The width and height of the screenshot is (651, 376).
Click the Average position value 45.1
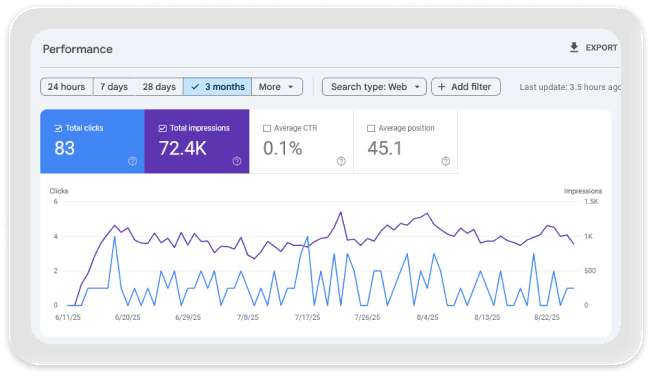coord(385,148)
